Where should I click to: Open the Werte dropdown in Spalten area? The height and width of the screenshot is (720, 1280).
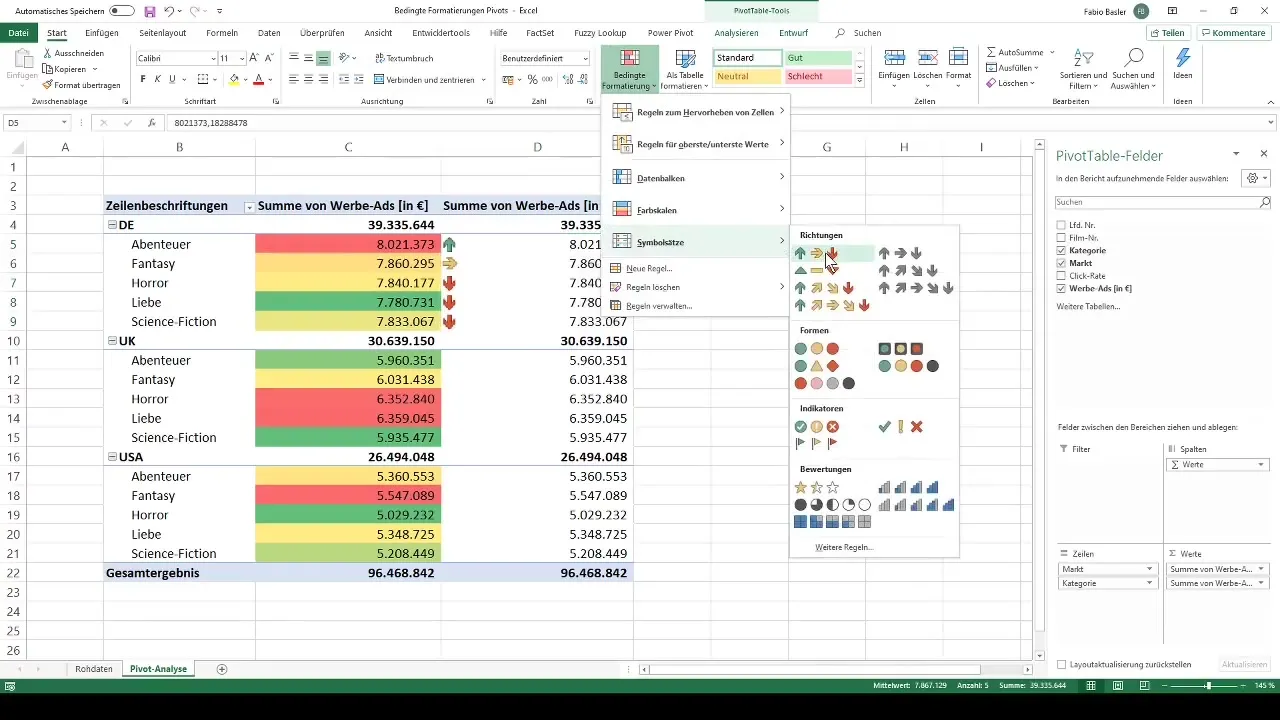1261,465
